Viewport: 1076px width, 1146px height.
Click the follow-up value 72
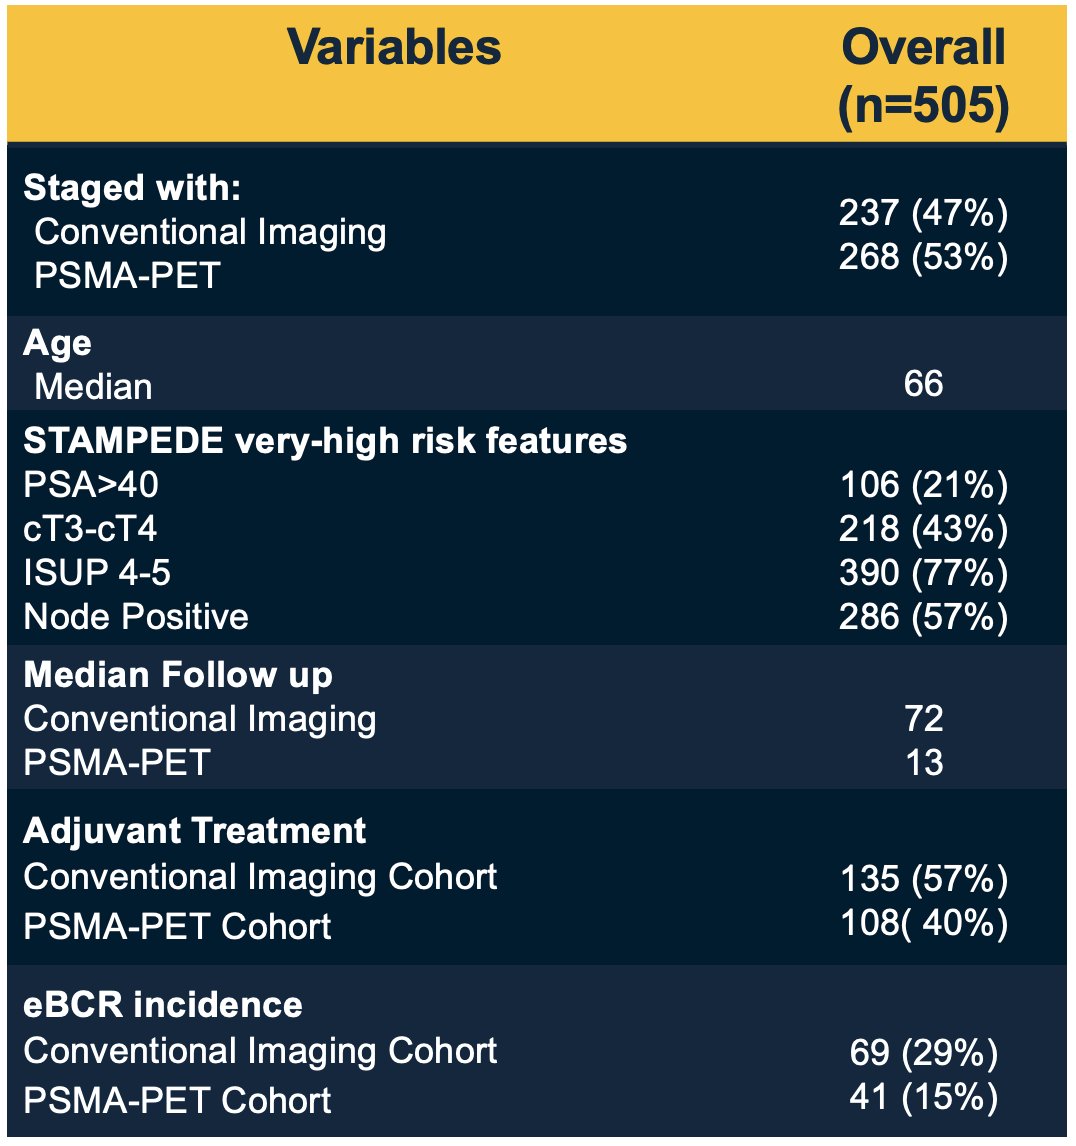tap(924, 718)
